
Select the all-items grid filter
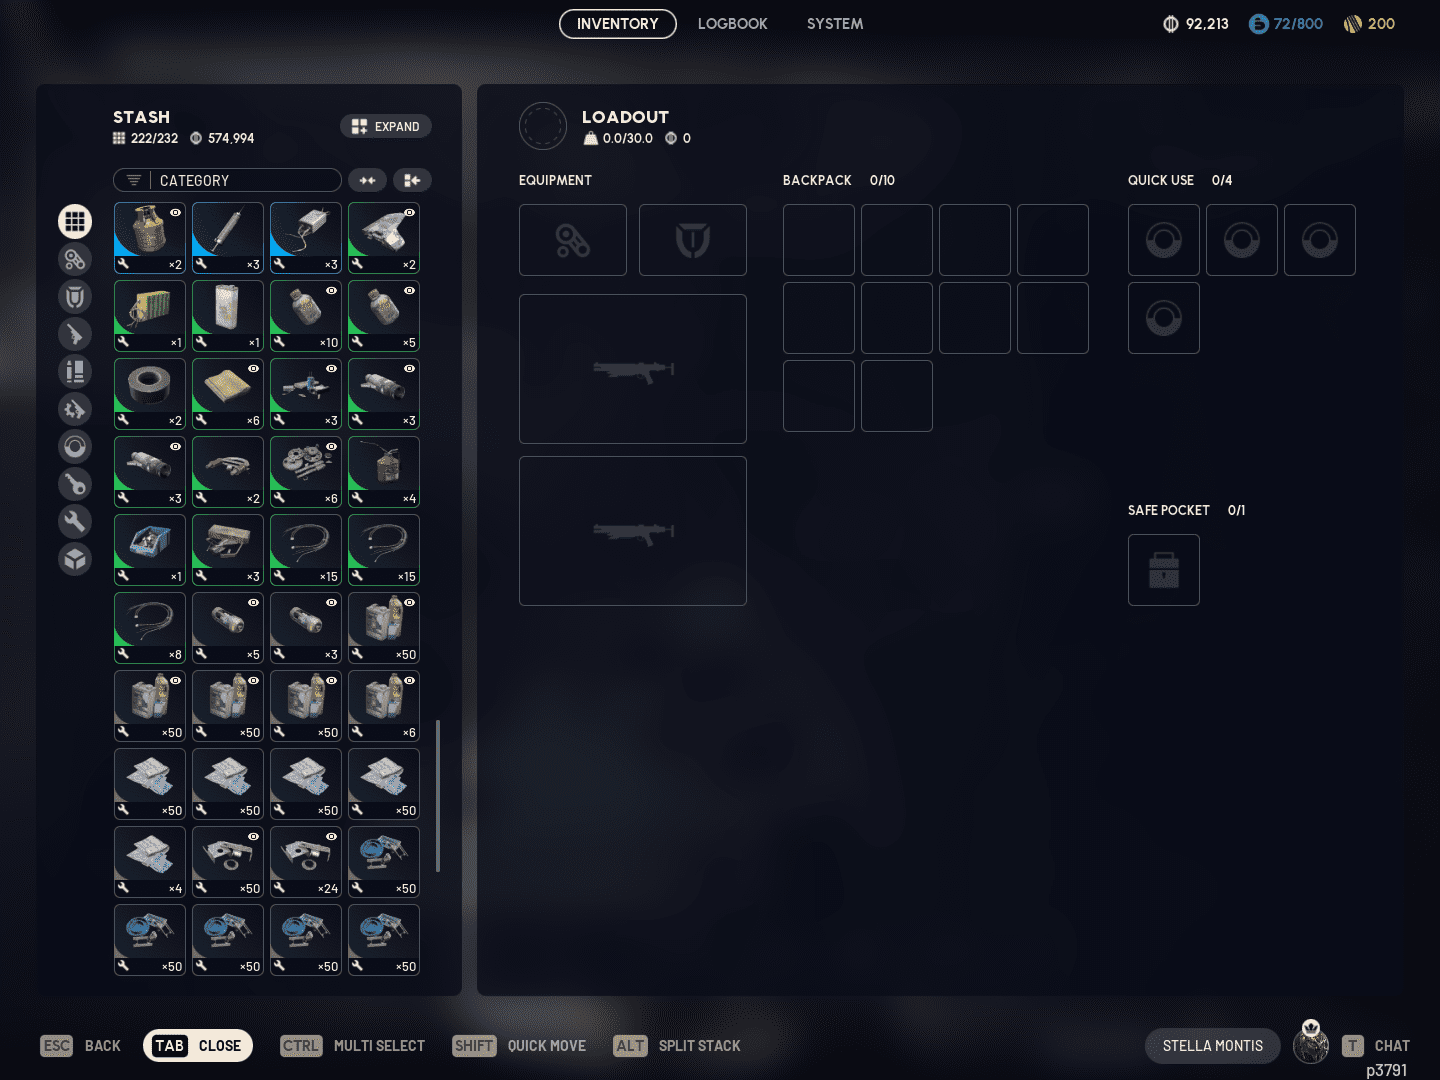click(x=75, y=221)
